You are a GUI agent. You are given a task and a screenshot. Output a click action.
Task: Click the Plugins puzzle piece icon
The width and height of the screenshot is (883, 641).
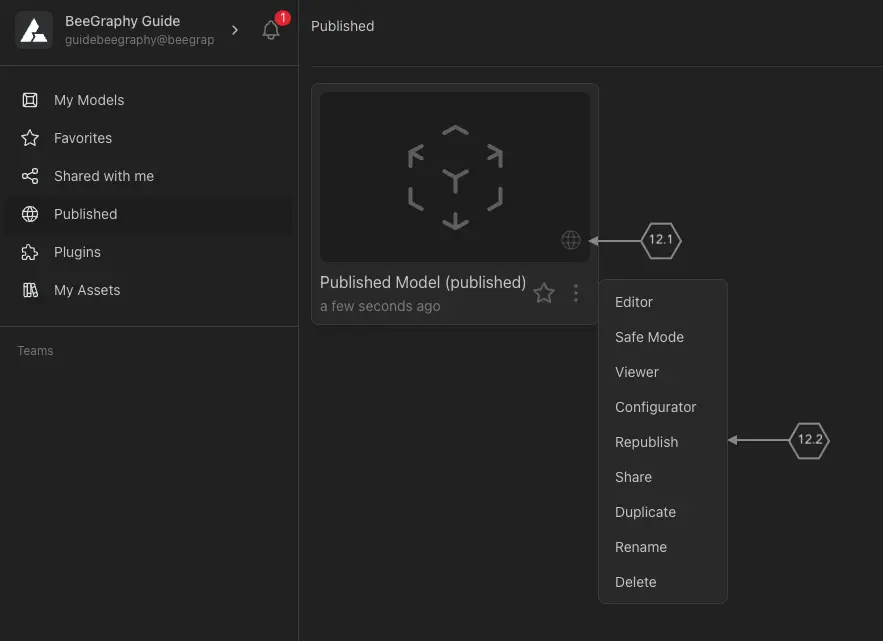[31, 252]
